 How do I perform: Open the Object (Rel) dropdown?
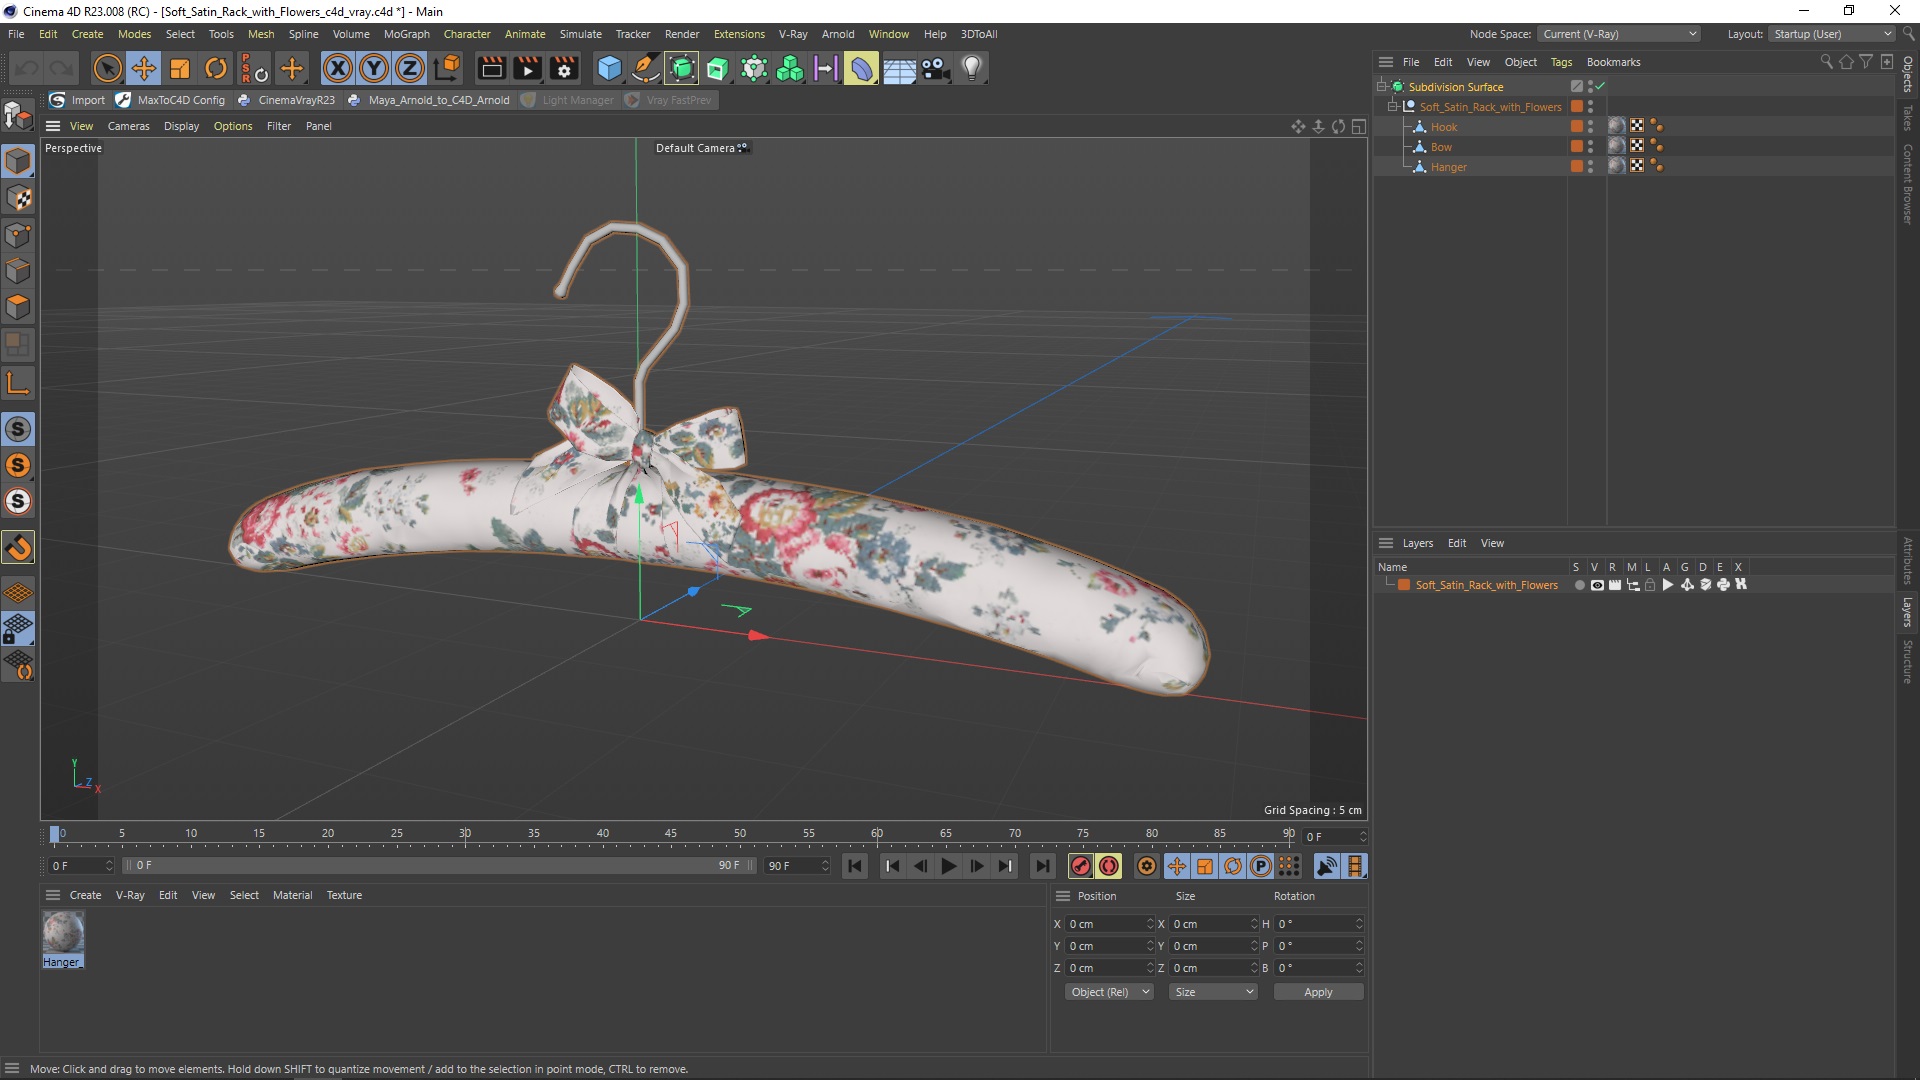pos(1109,992)
